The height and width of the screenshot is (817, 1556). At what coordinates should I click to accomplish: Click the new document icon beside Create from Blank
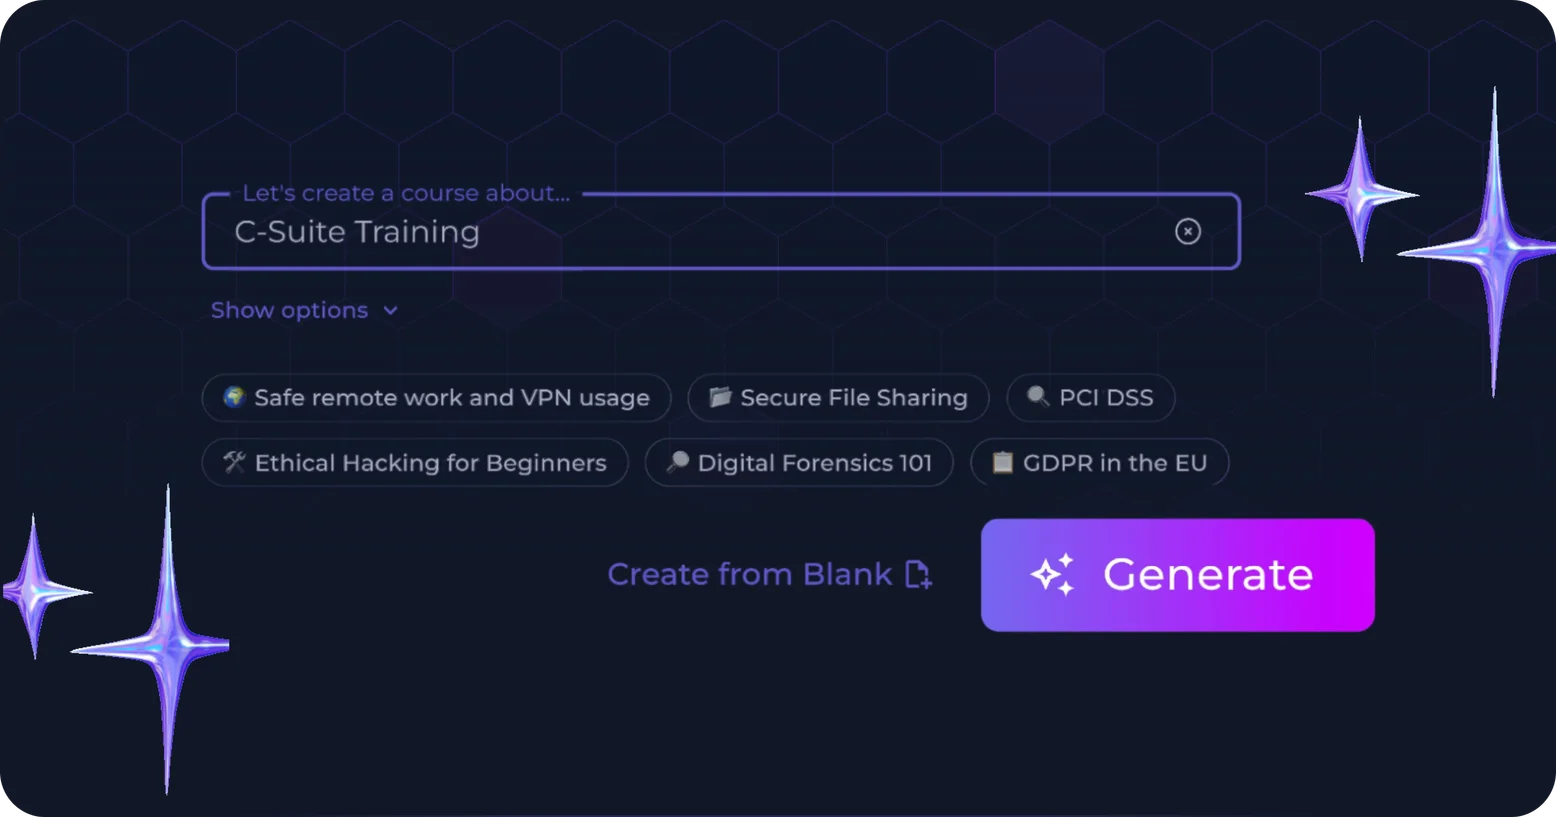click(918, 575)
